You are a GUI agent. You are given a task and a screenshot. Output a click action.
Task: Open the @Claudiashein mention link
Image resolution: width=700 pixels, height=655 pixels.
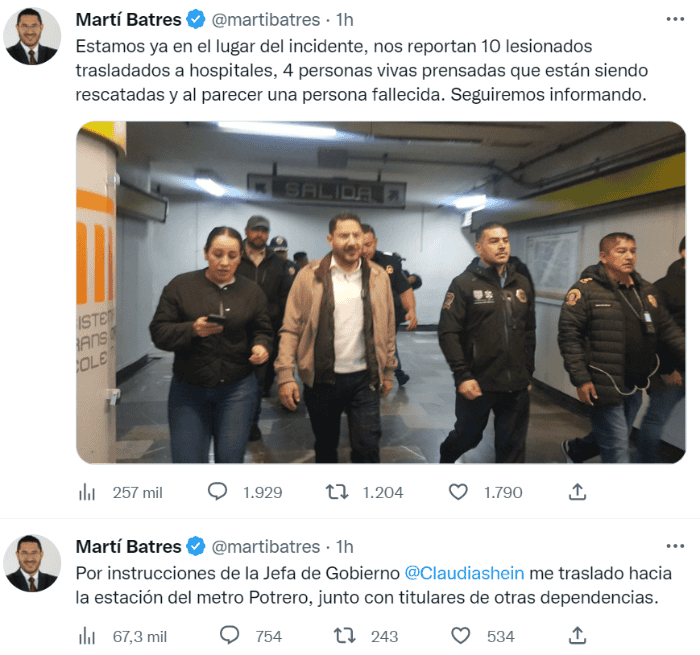click(464, 573)
